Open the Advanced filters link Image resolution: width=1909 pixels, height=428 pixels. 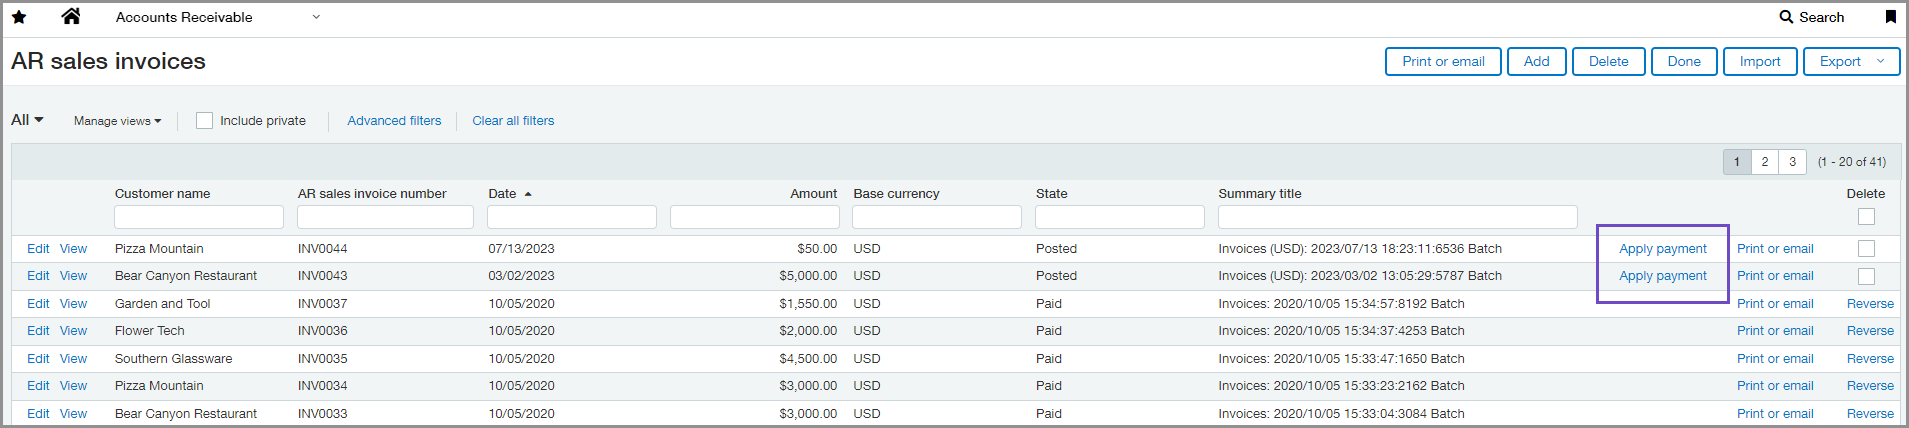click(394, 121)
